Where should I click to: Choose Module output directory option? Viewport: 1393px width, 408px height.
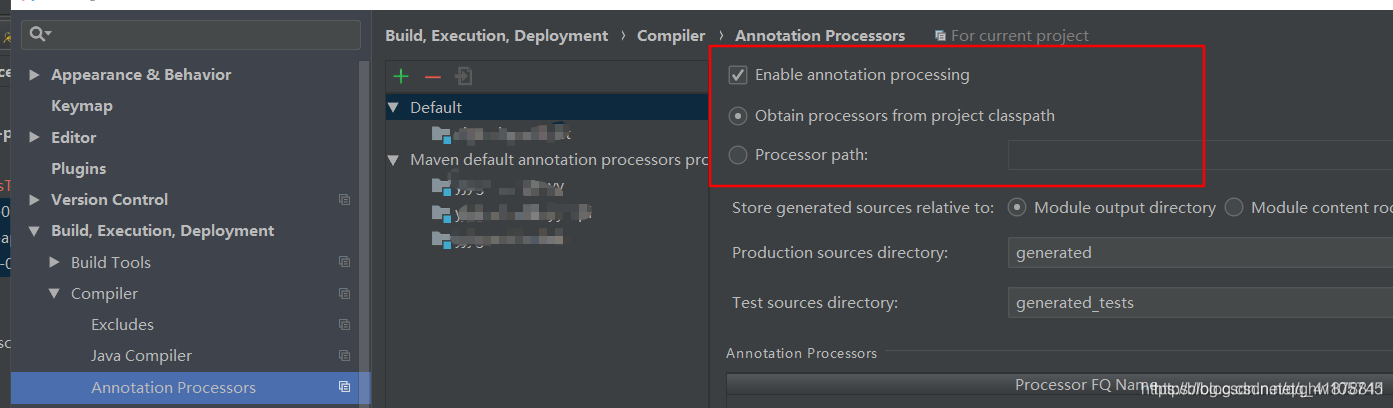(1018, 208)
